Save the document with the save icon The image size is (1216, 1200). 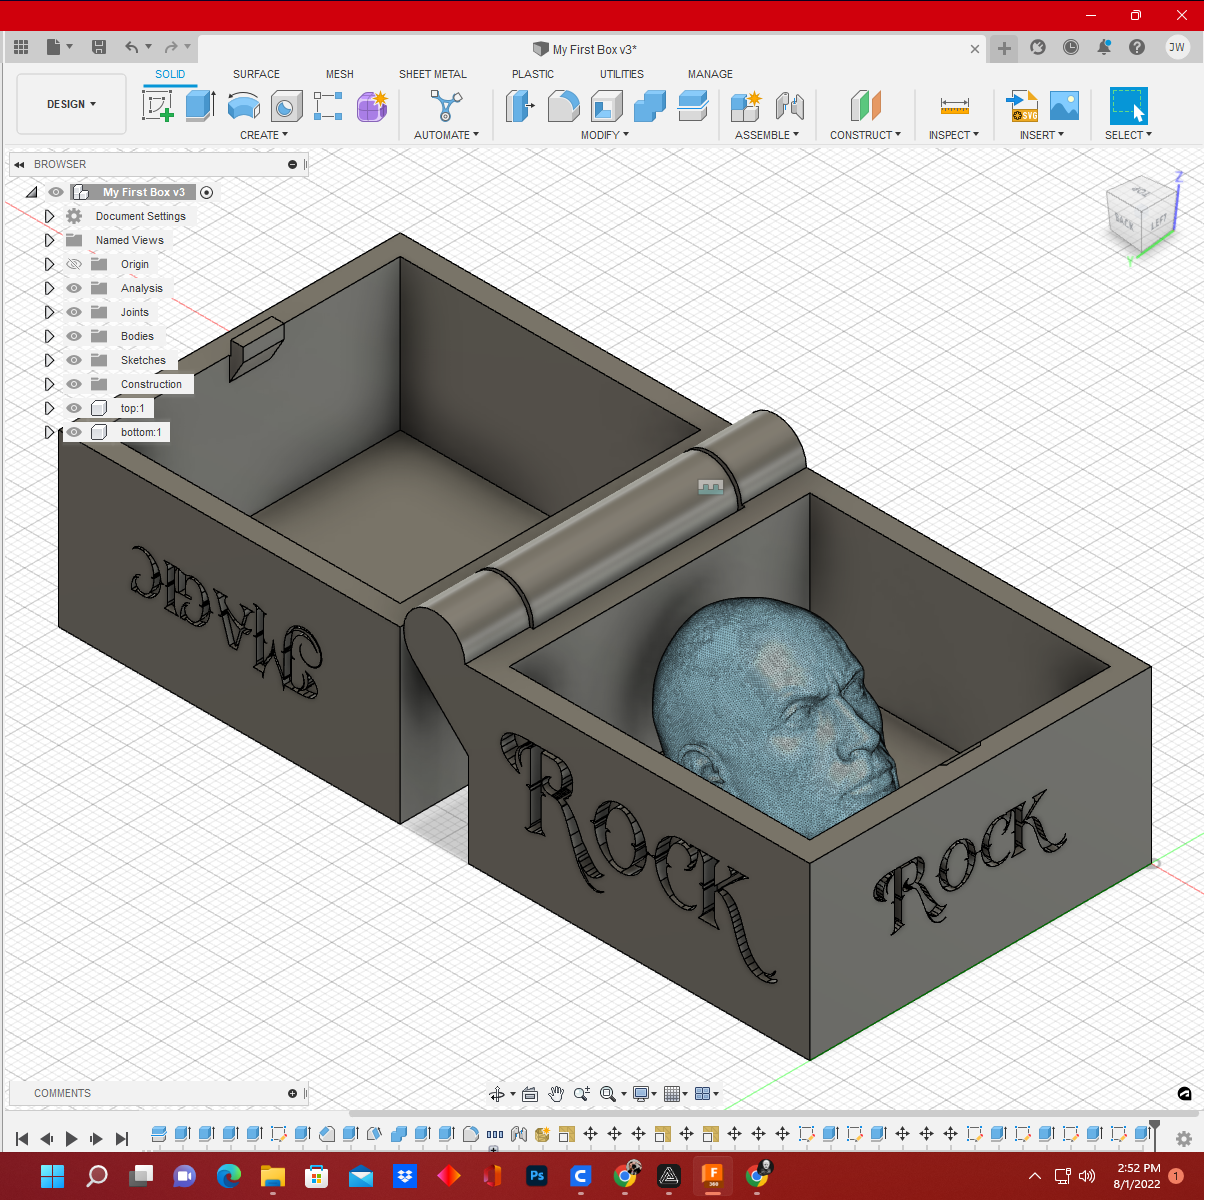(99, 47)
